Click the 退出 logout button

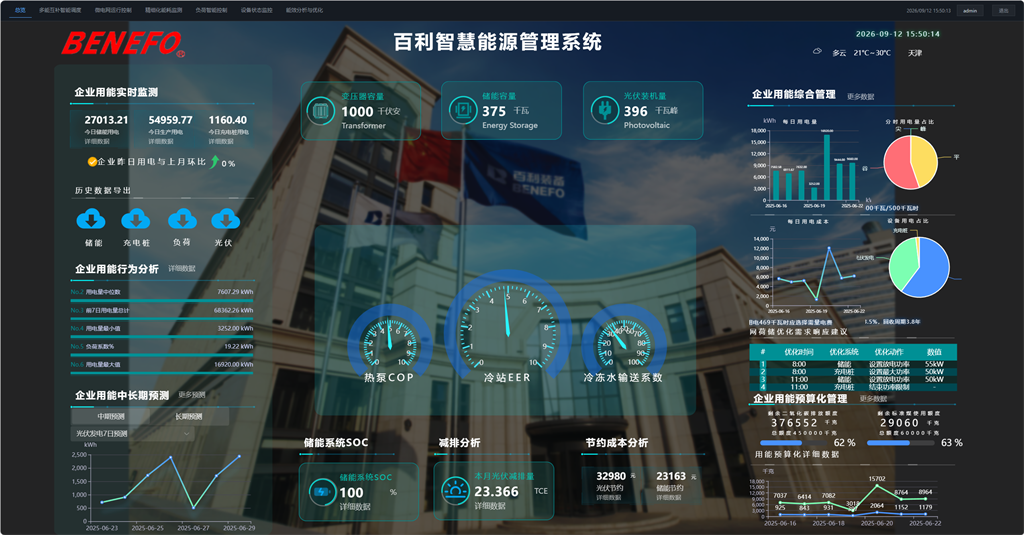pyautogui.click(x=1004, y=10)
